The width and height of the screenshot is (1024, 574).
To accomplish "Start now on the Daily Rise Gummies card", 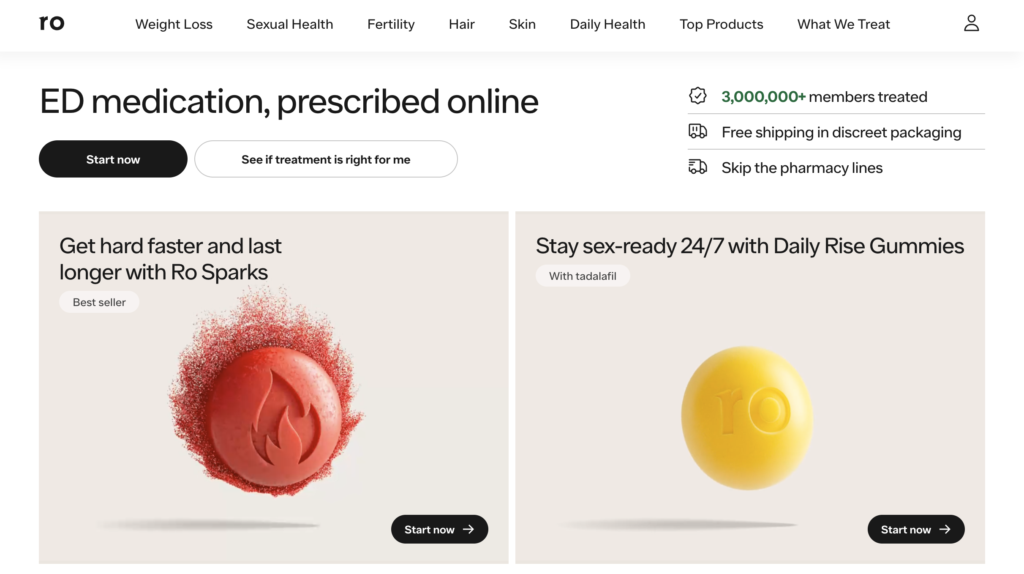I will 915,529.
